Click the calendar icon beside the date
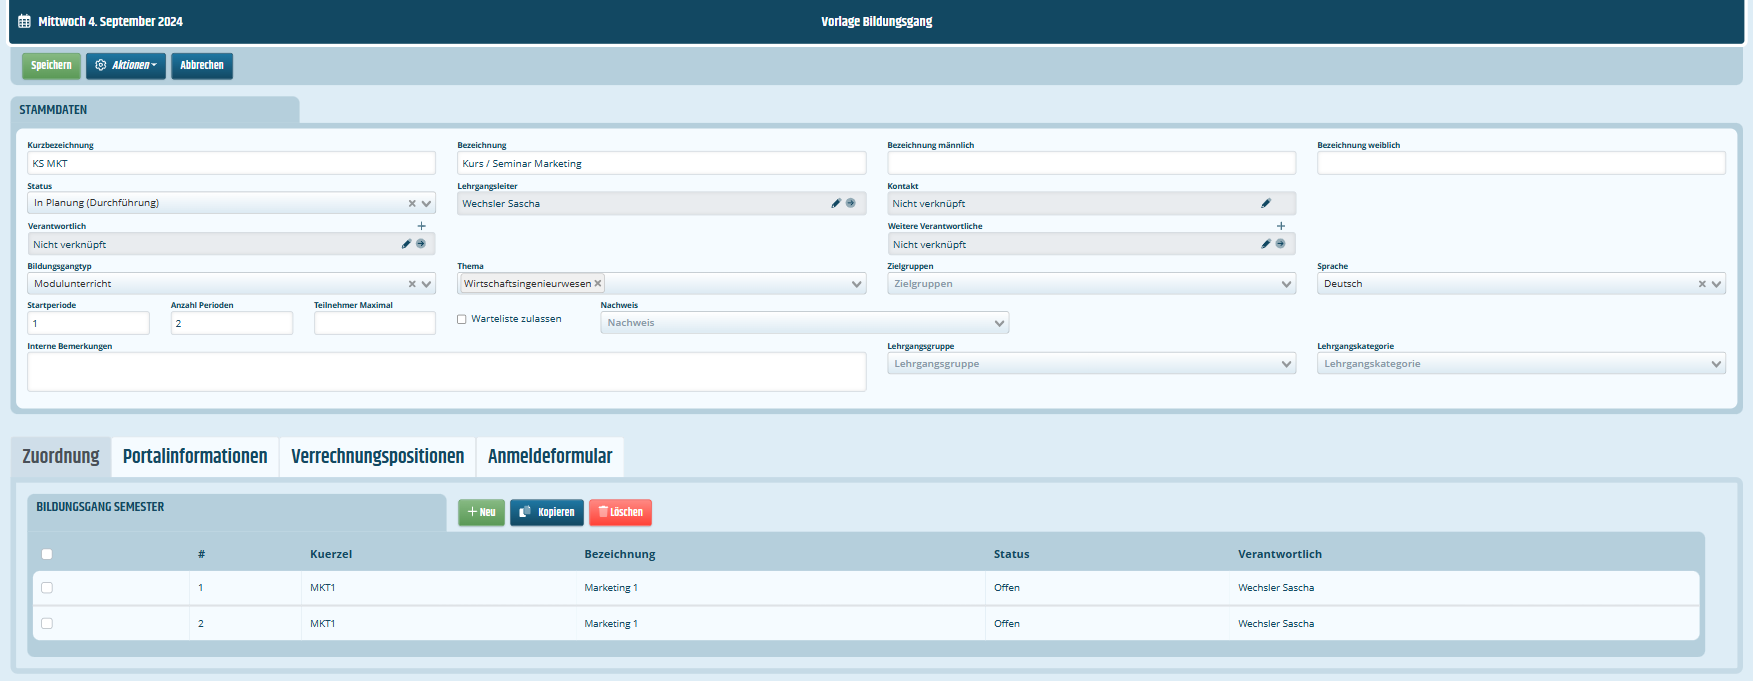This screenshot has height=681, width=1753. click(25, 21)
